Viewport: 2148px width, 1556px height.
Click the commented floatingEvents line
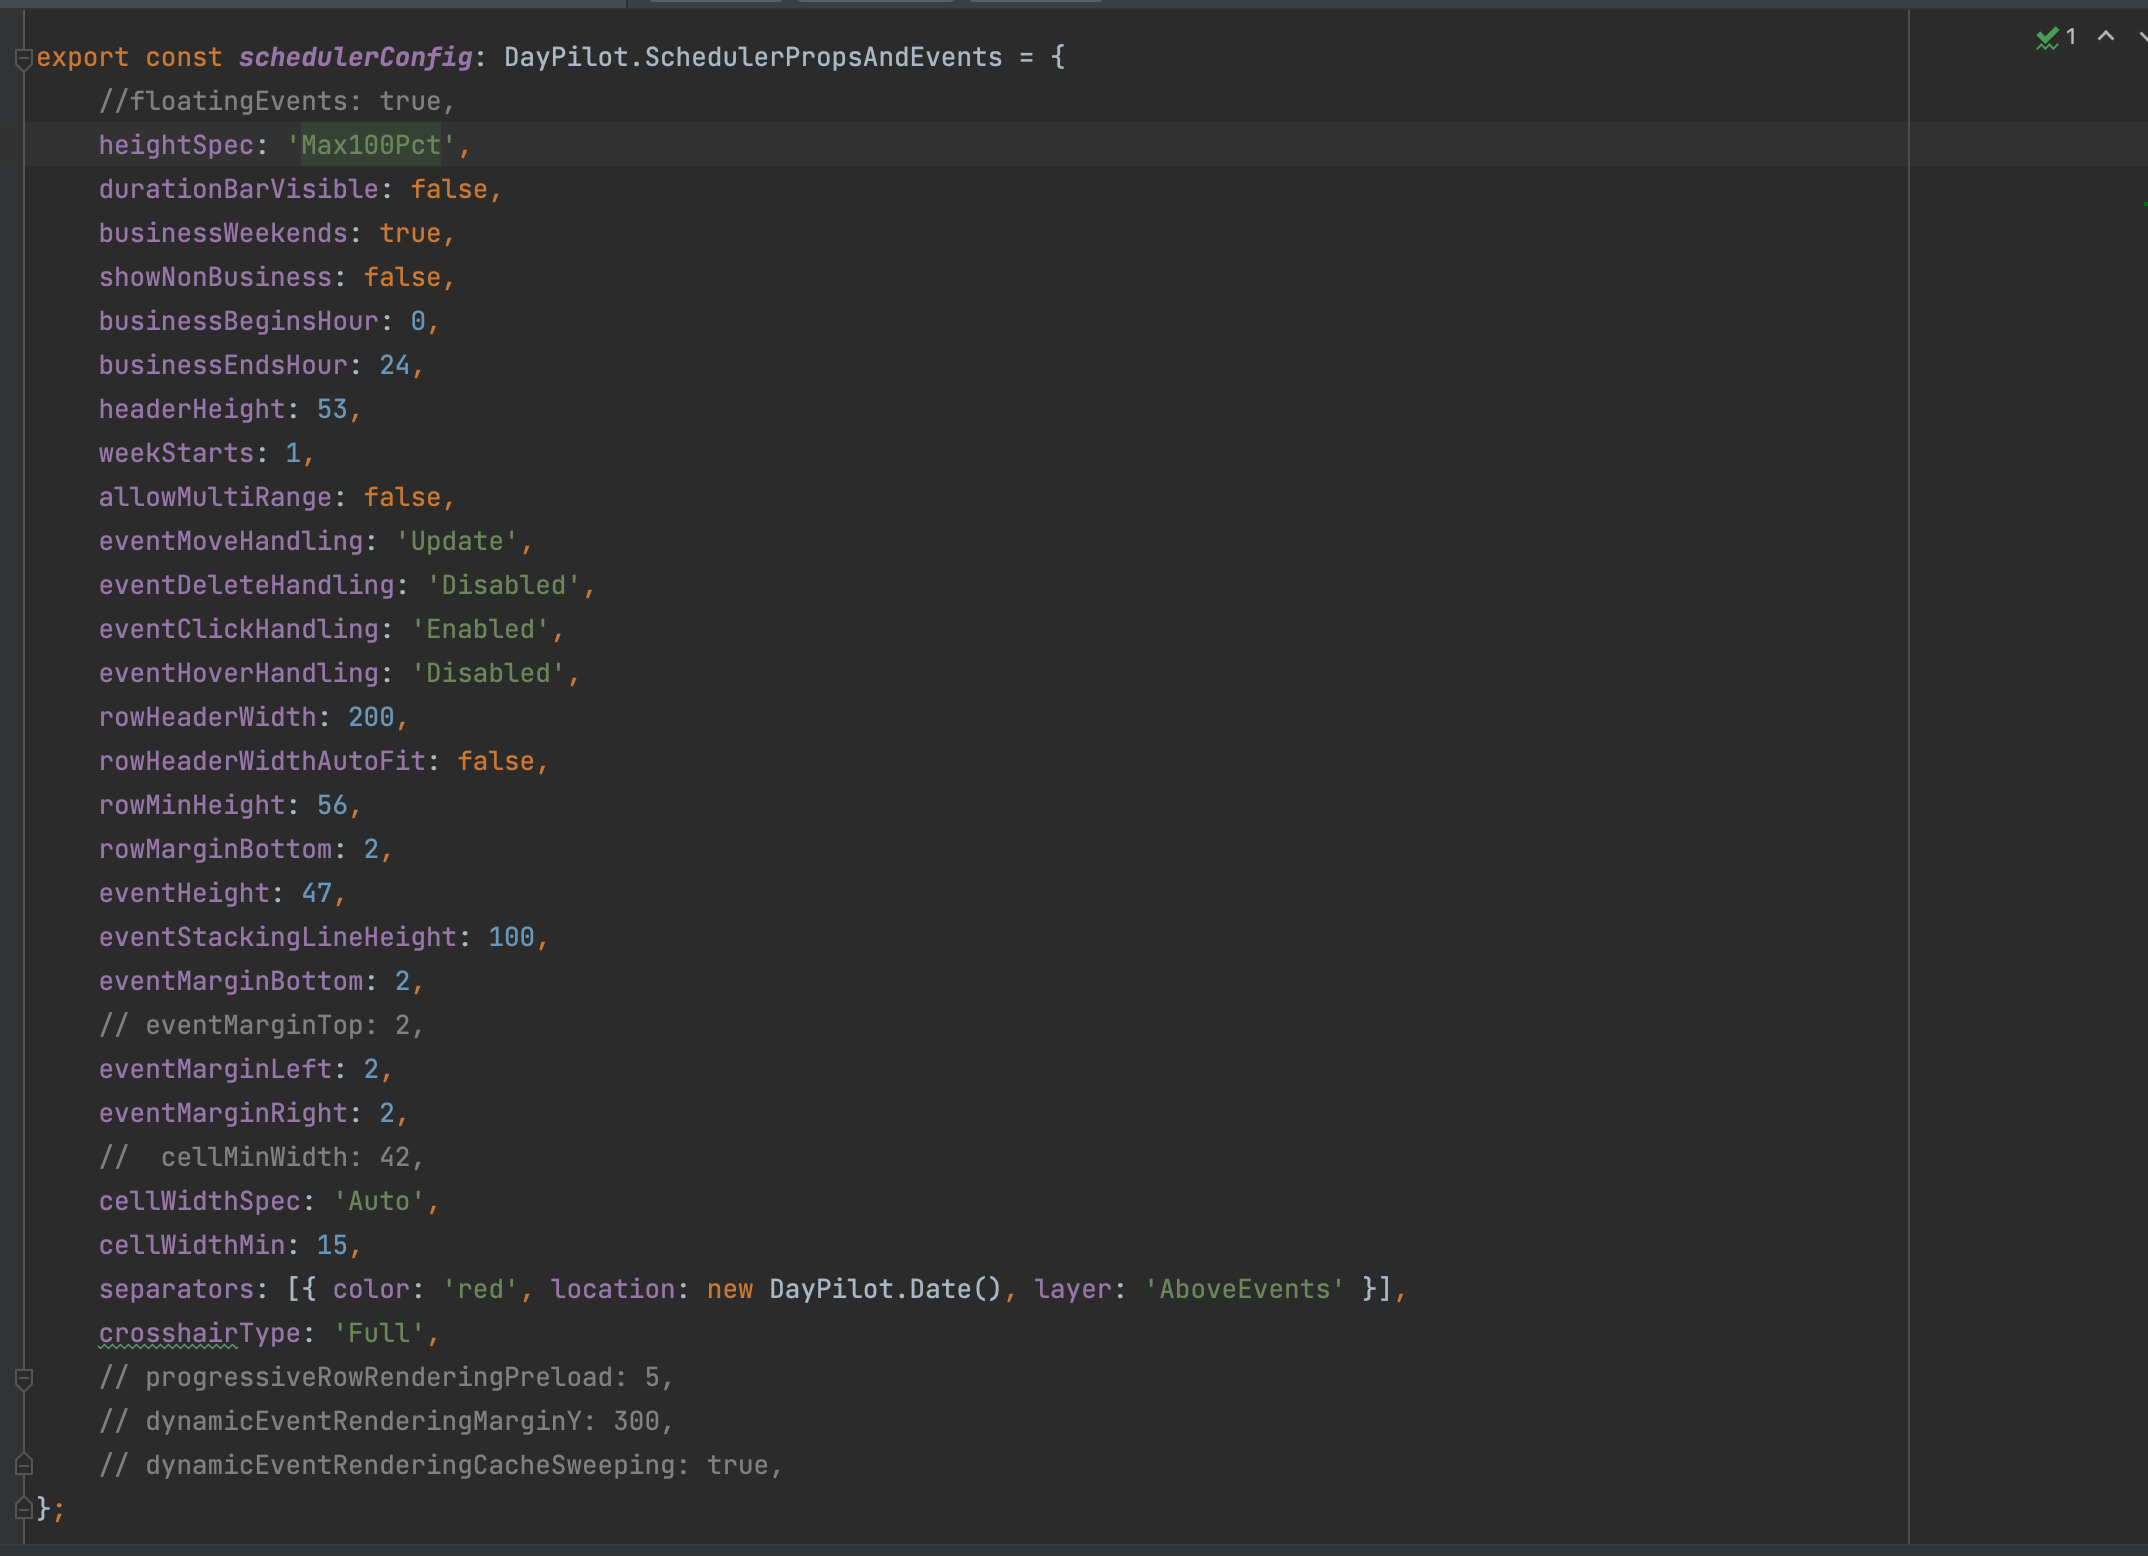(x=277, y=101)
